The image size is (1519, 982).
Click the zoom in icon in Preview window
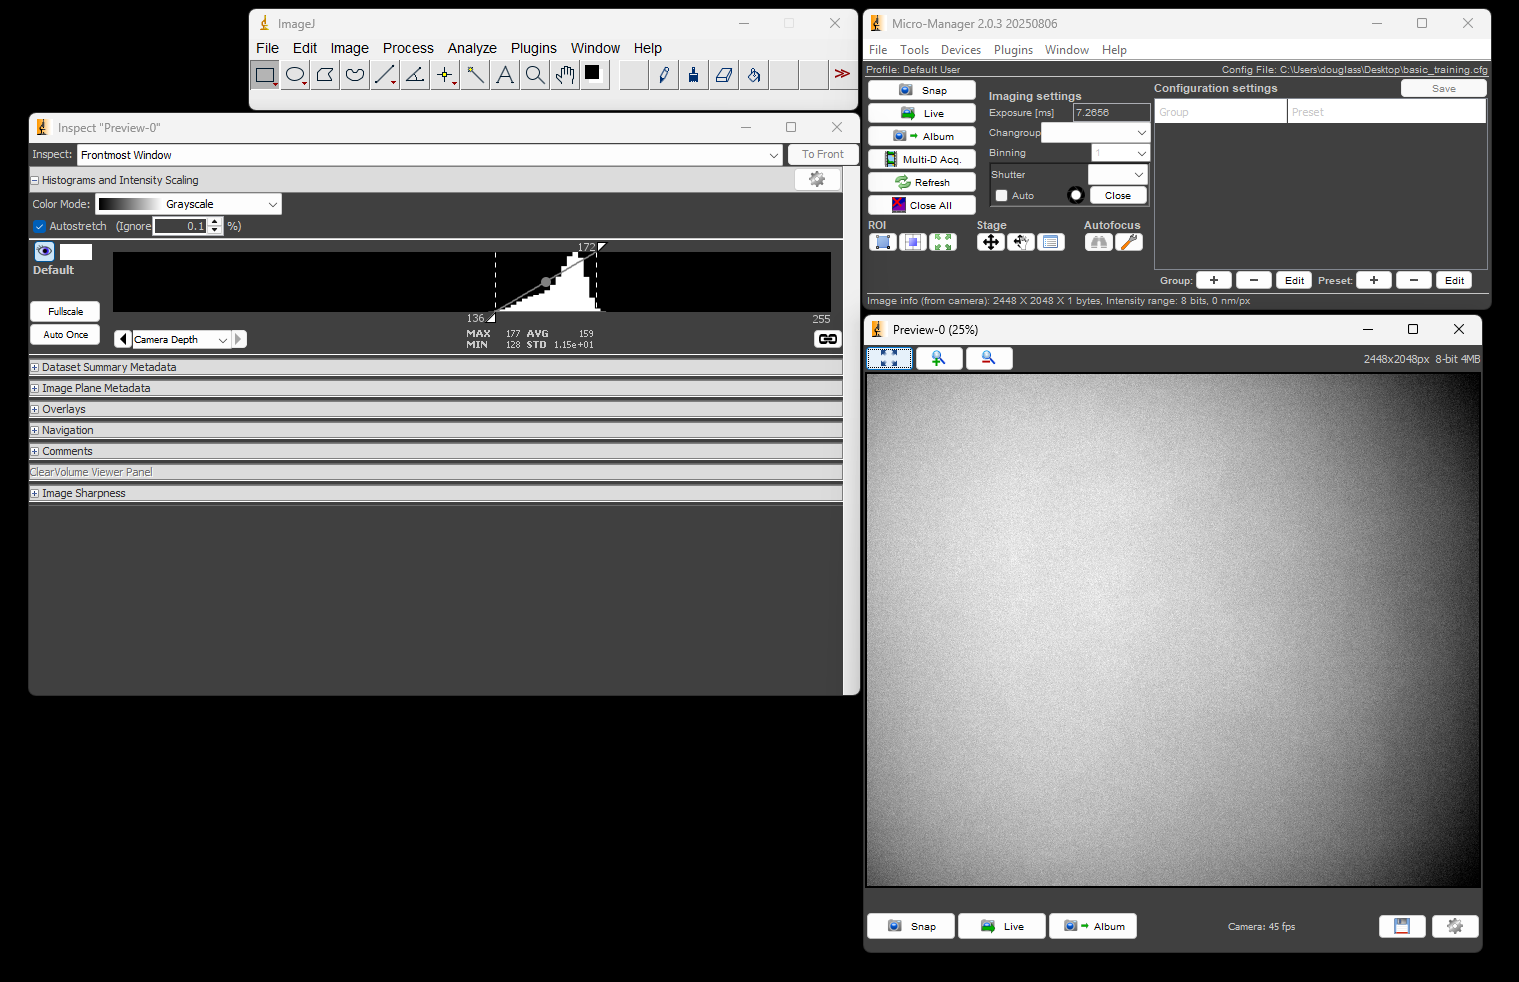coord(938,358)
